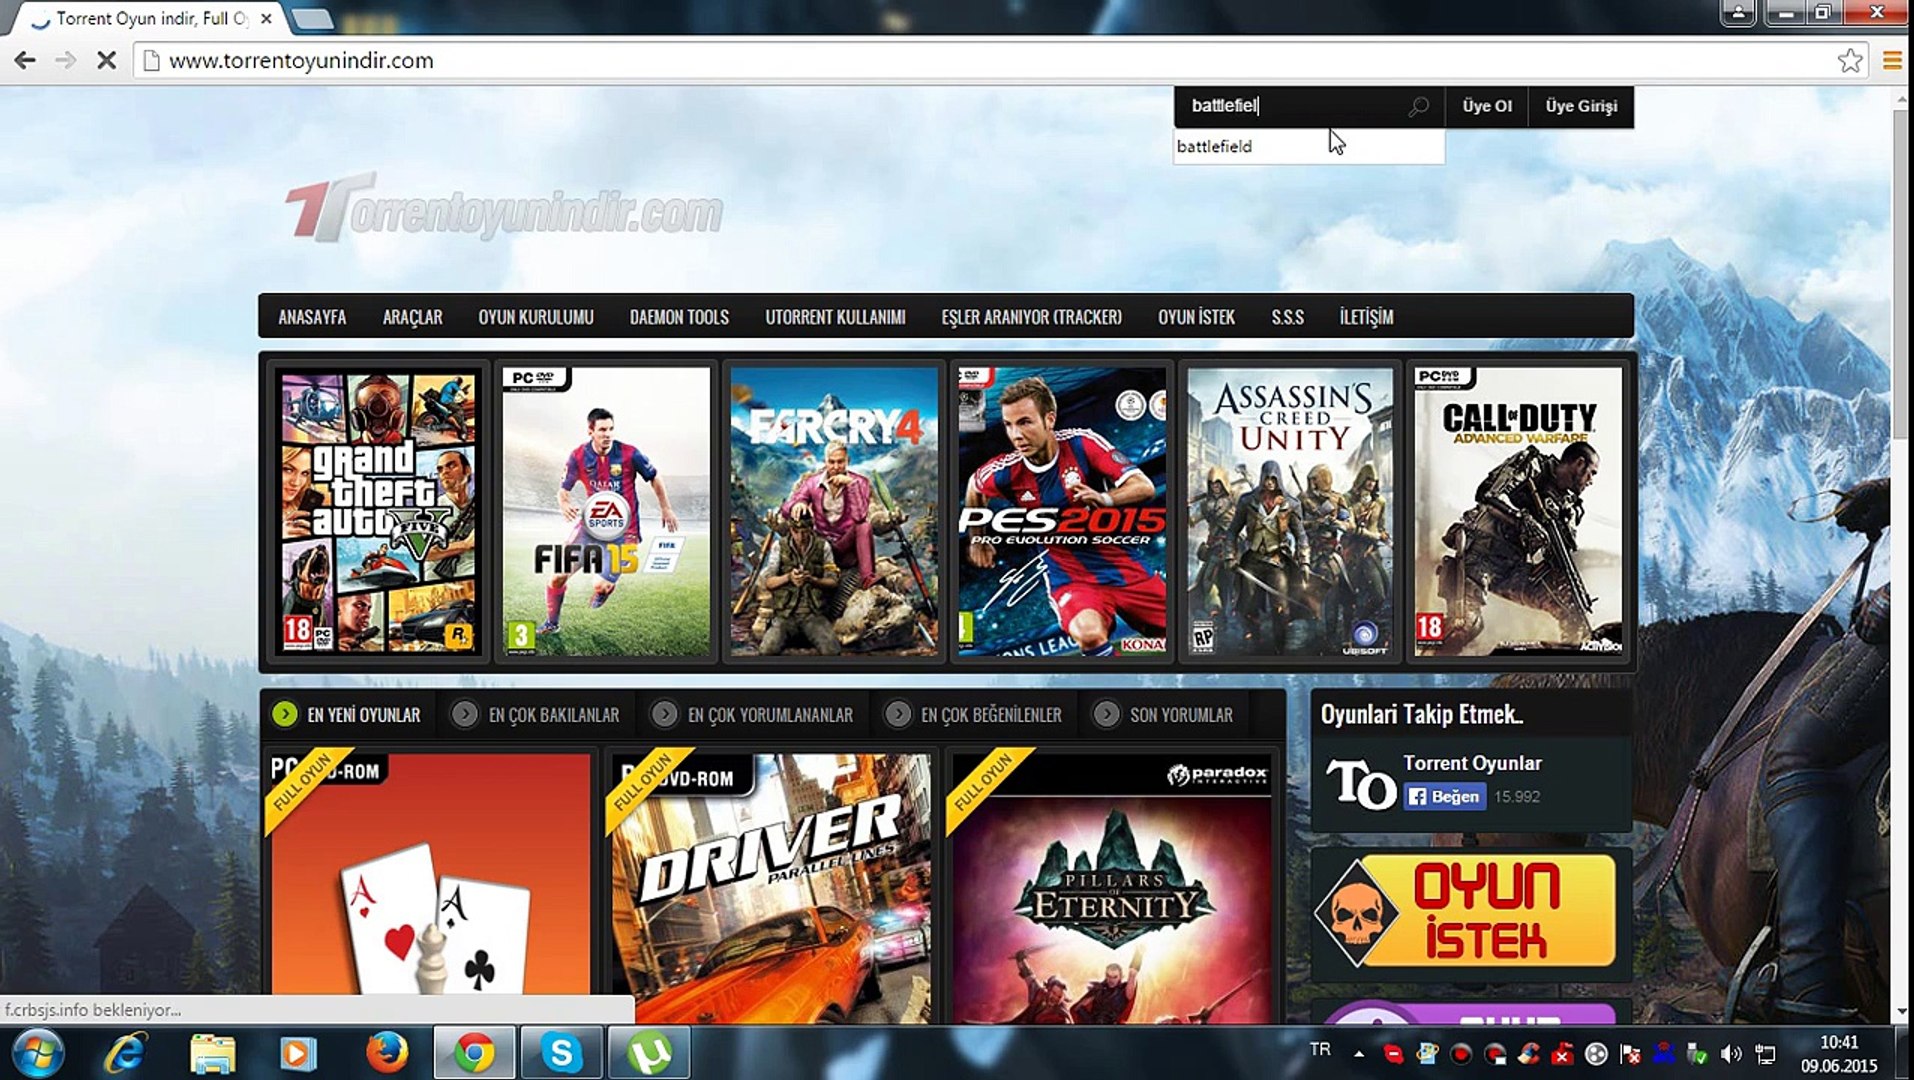Open Windows Explorer folder on the taskbar
The height and width of the screenshot is (1080, 1914).
coord(213,1053)
